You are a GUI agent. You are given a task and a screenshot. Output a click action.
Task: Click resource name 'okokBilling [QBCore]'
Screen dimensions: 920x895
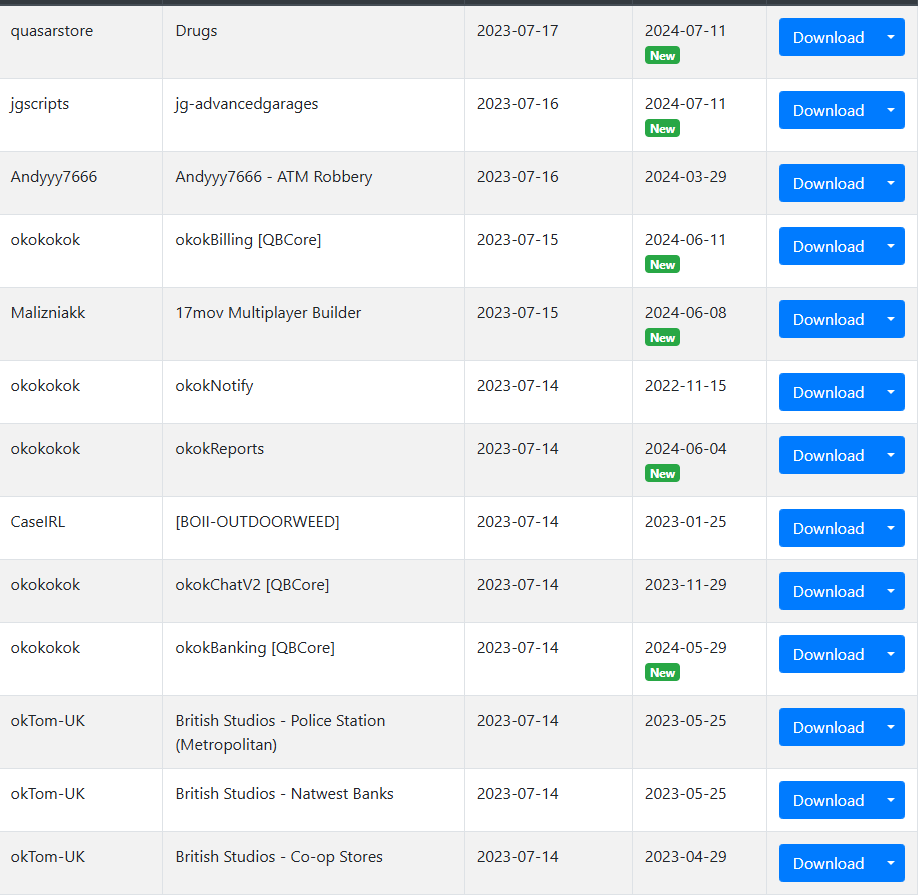point(248,240)
